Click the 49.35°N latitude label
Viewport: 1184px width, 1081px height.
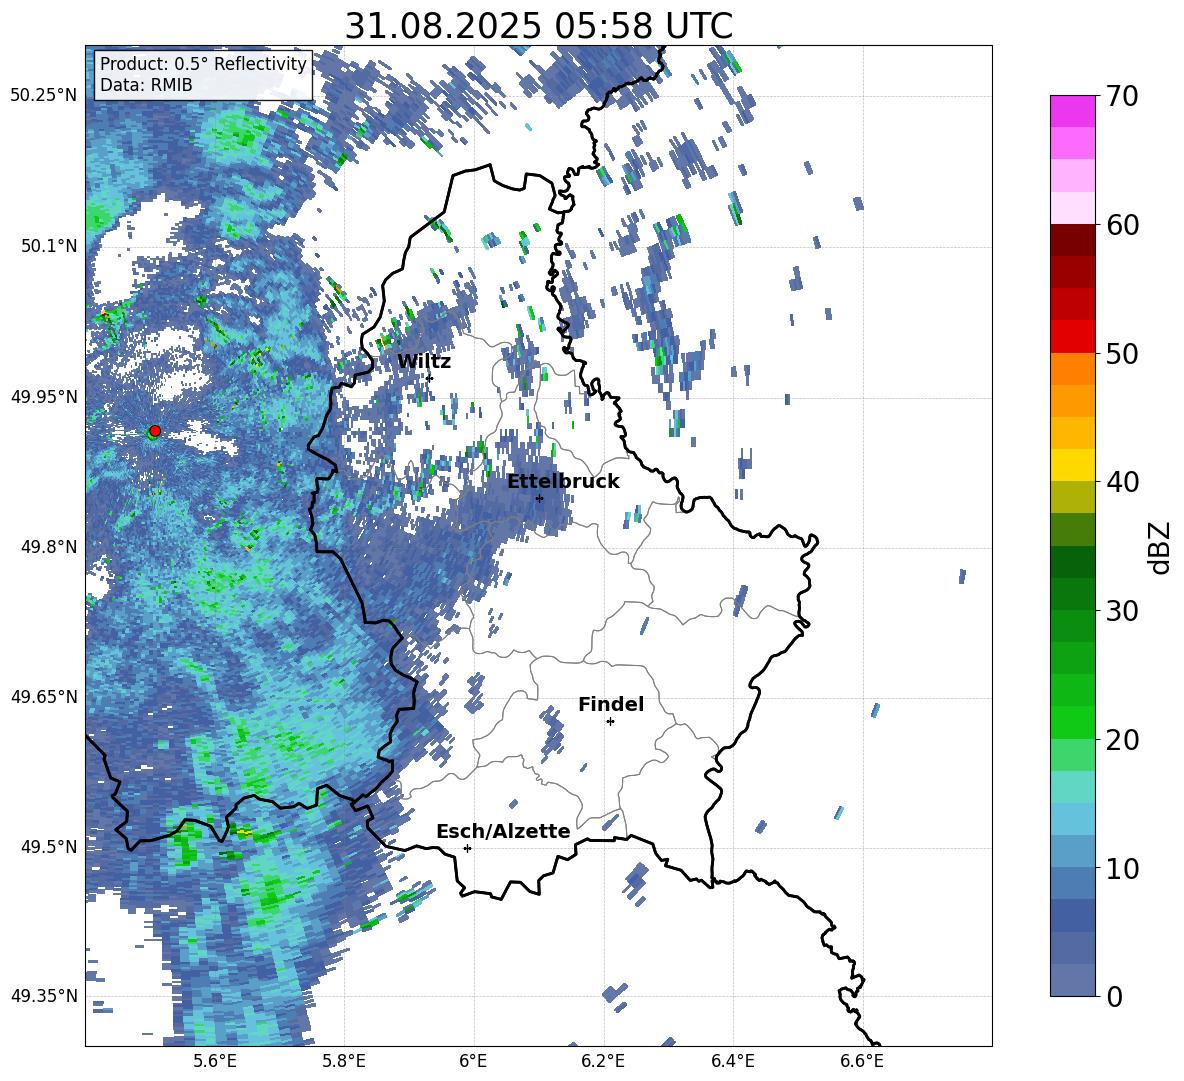click(x=45, y=996)
